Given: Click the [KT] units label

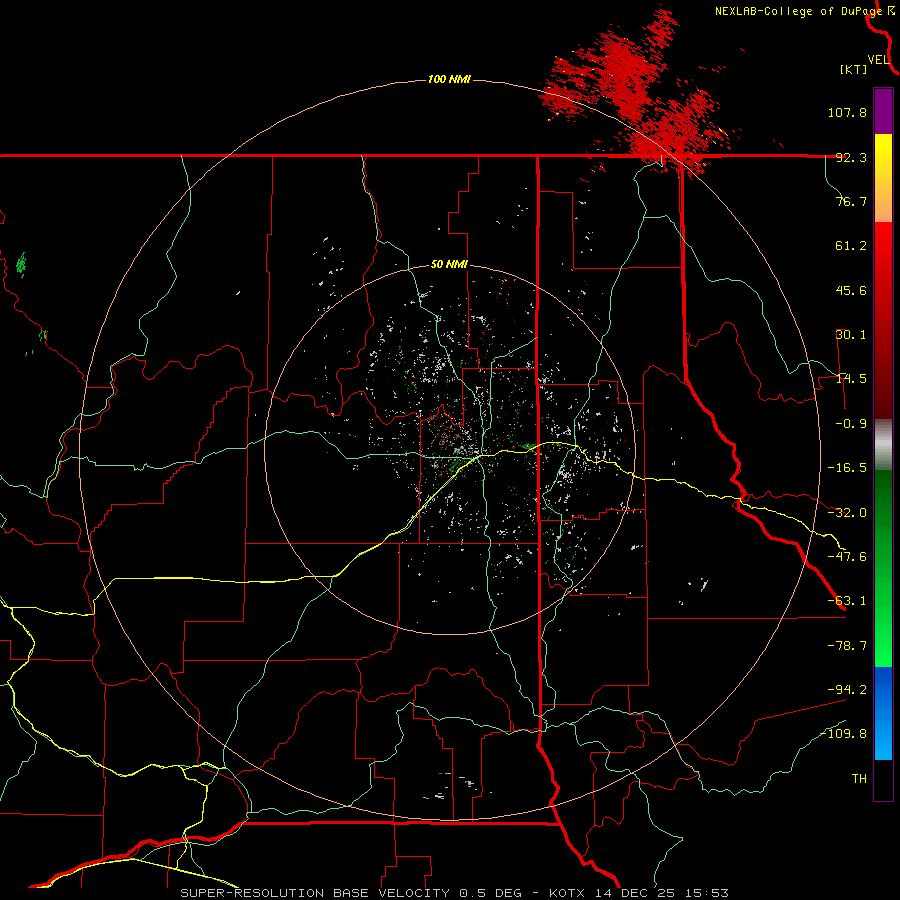Looking at the screenshot, I should click(x=854, y=70).
